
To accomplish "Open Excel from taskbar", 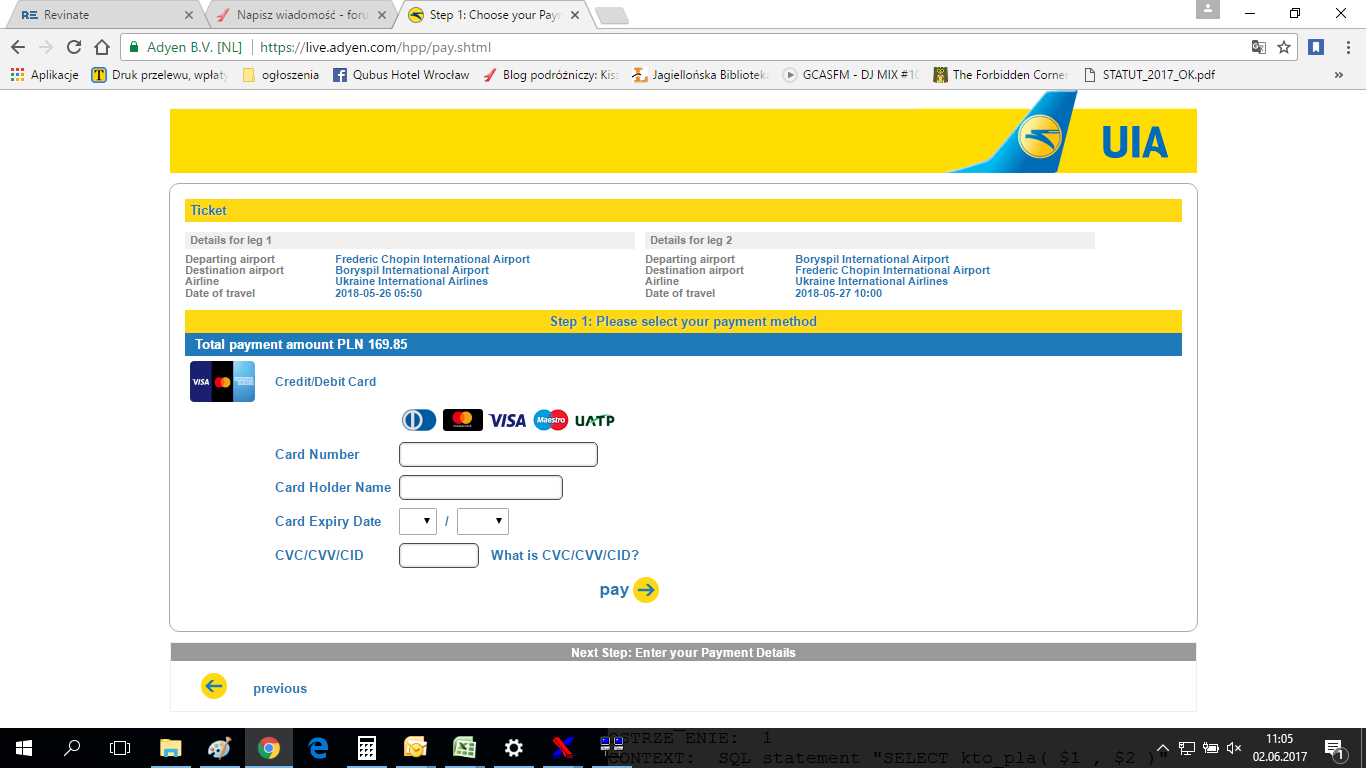I will click(464, 748).
